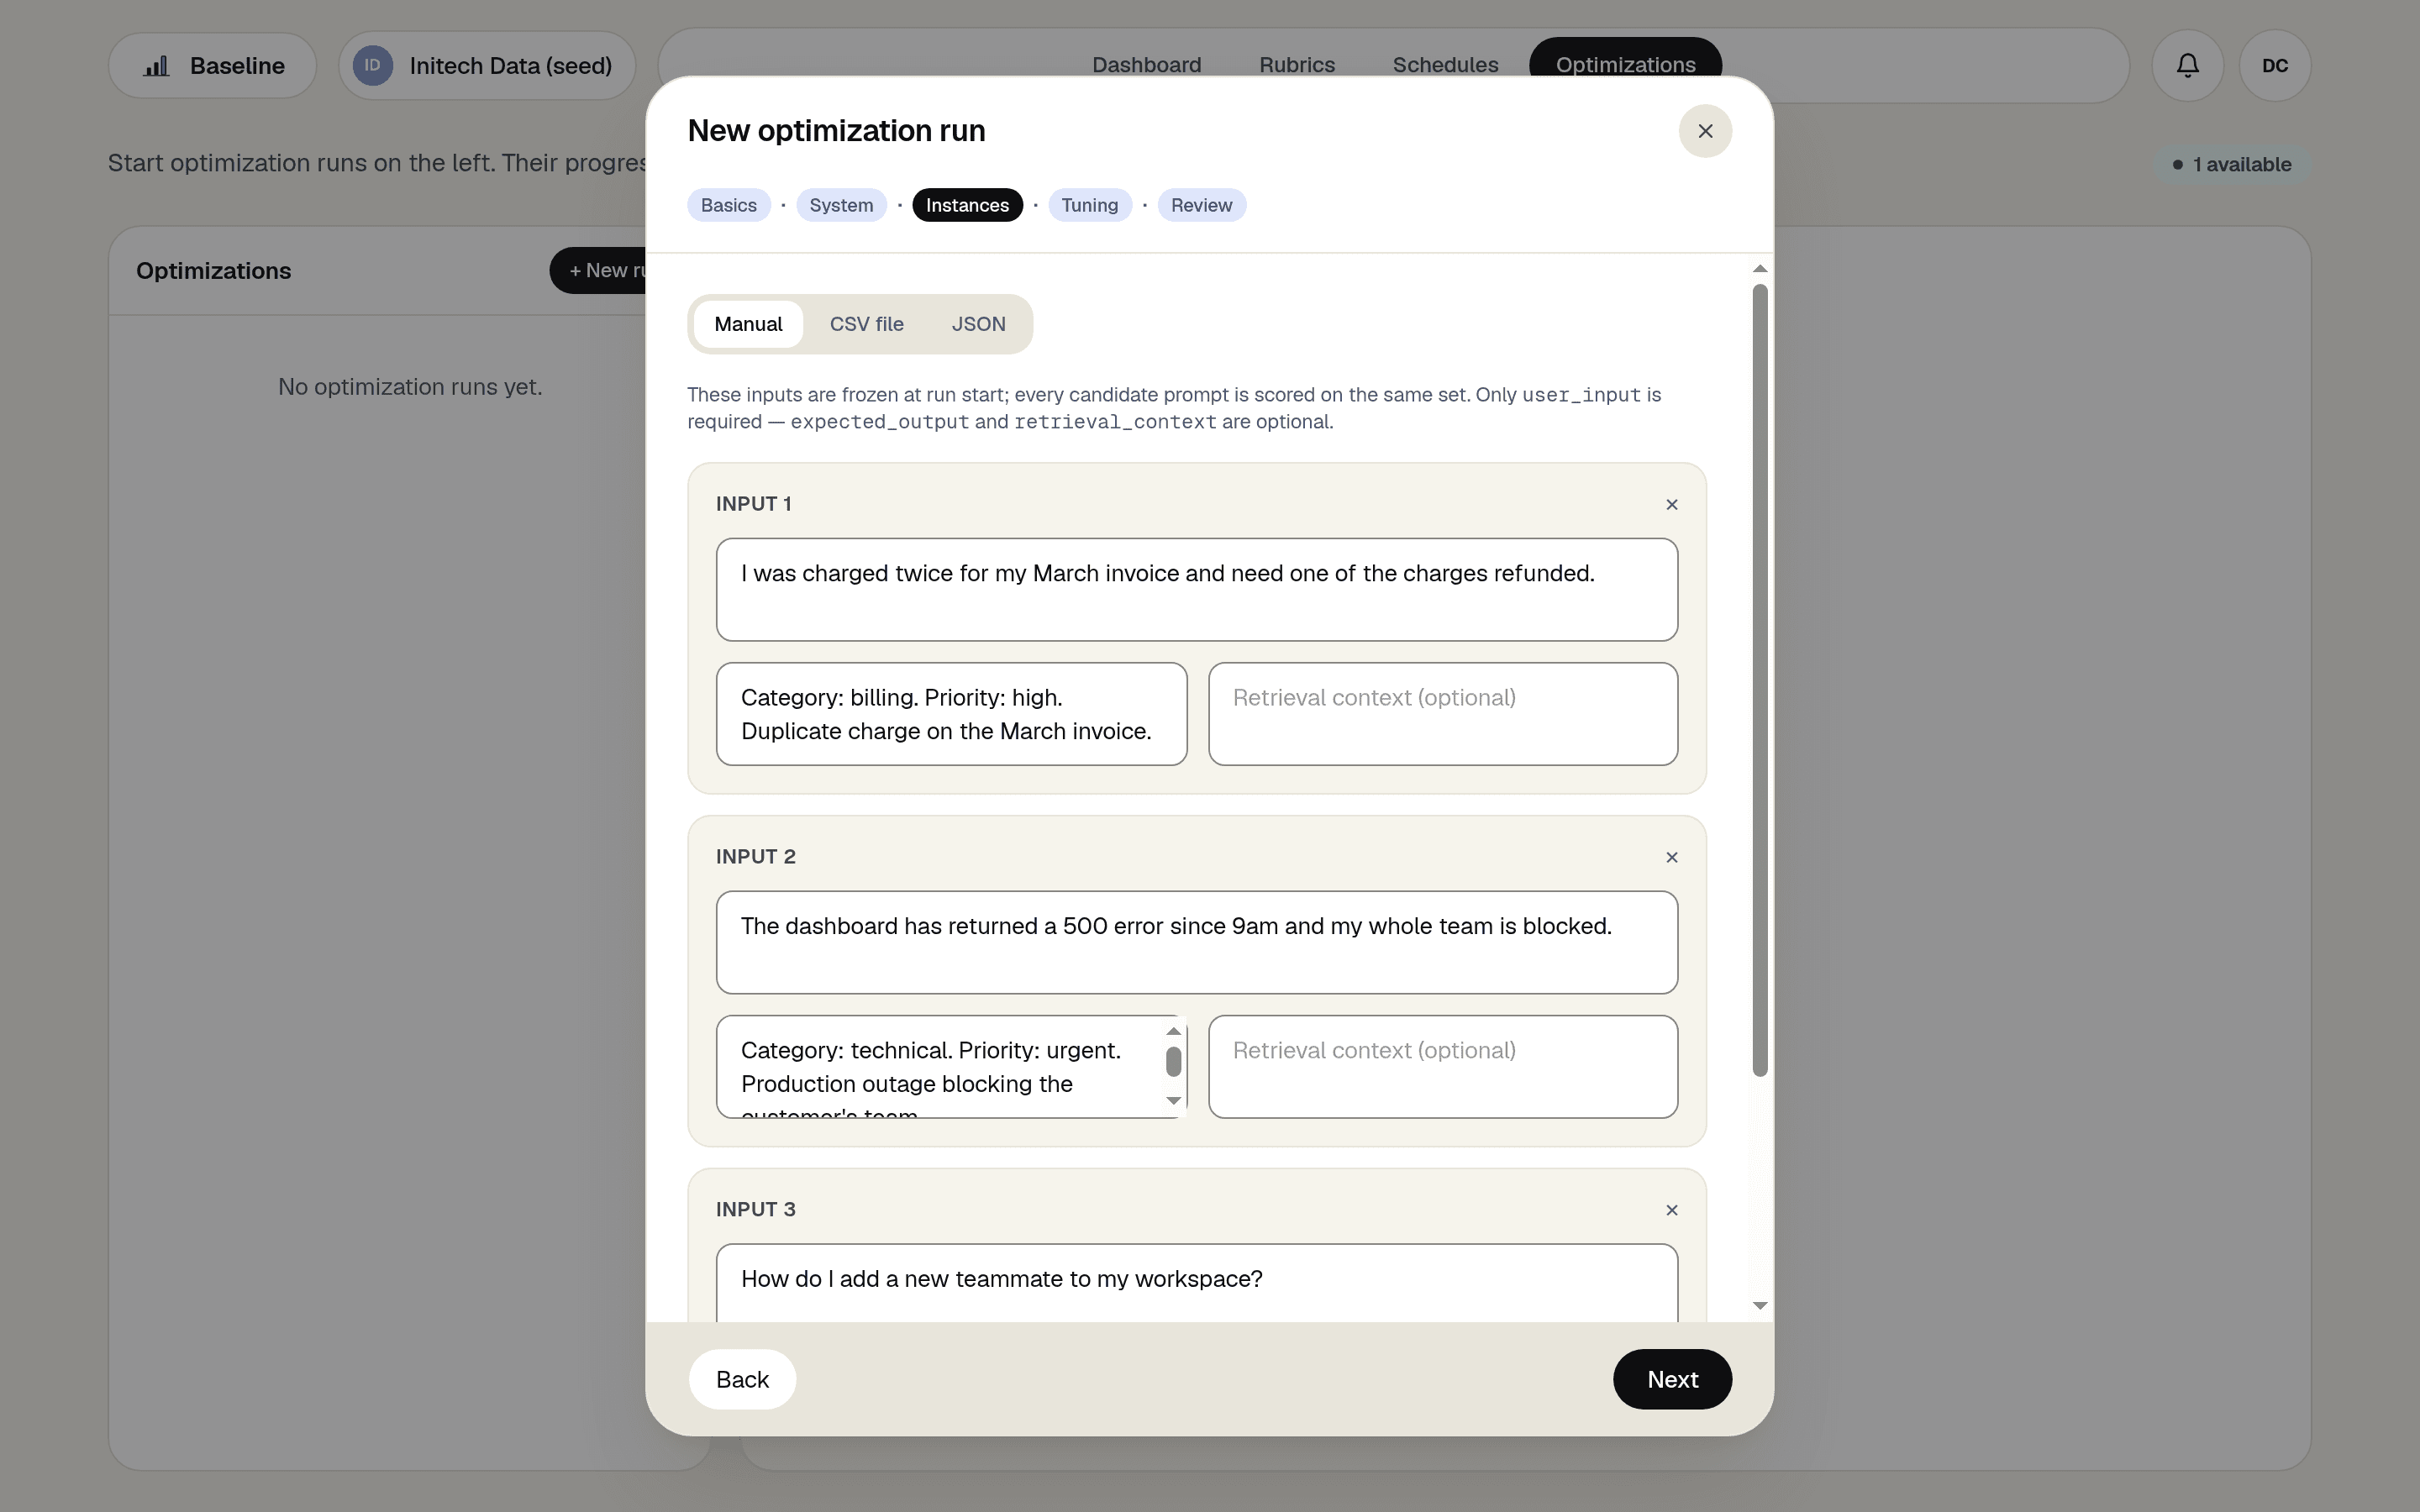This screenshot has width=2420, height=1512.
Task: Edit the INPUT 1 user input text
Action: (1197, 590)
